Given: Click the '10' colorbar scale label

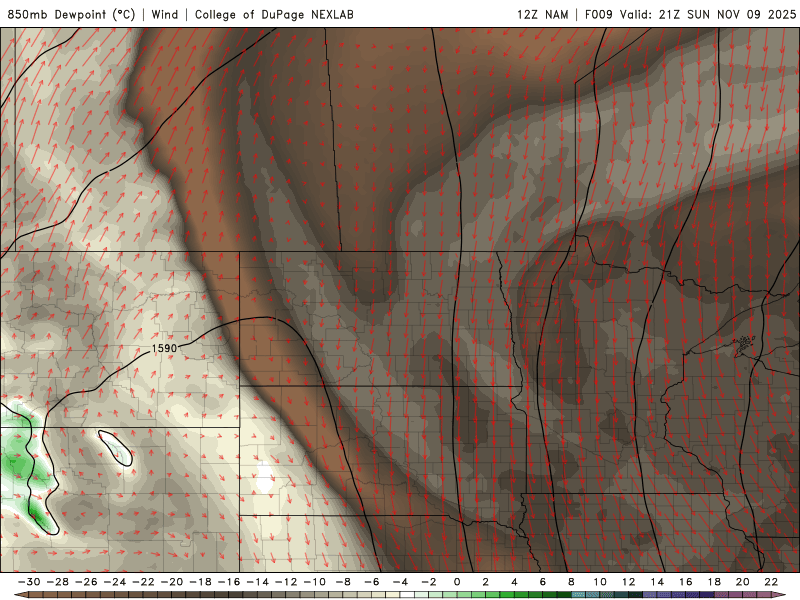Looking at the screenshot, I should pos(600,582).
